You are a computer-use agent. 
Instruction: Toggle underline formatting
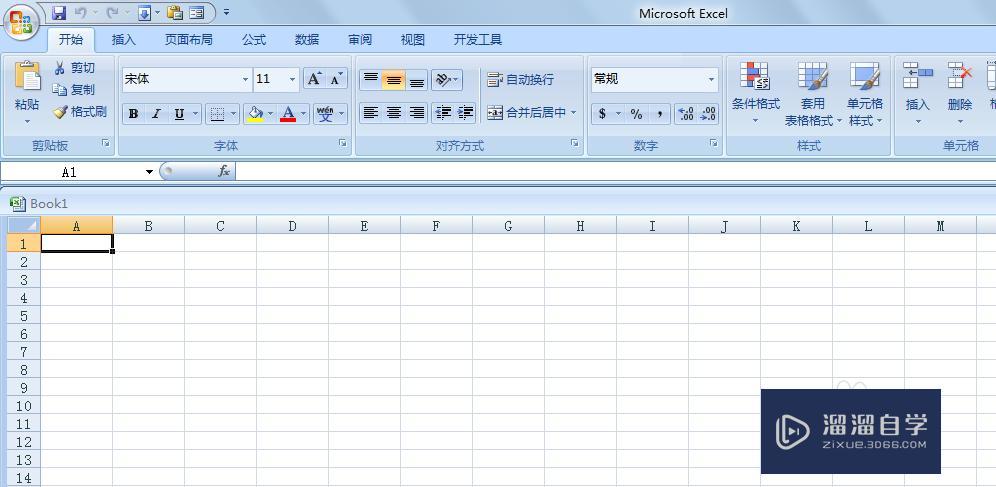pyautogui.click(x=179, y=114)
